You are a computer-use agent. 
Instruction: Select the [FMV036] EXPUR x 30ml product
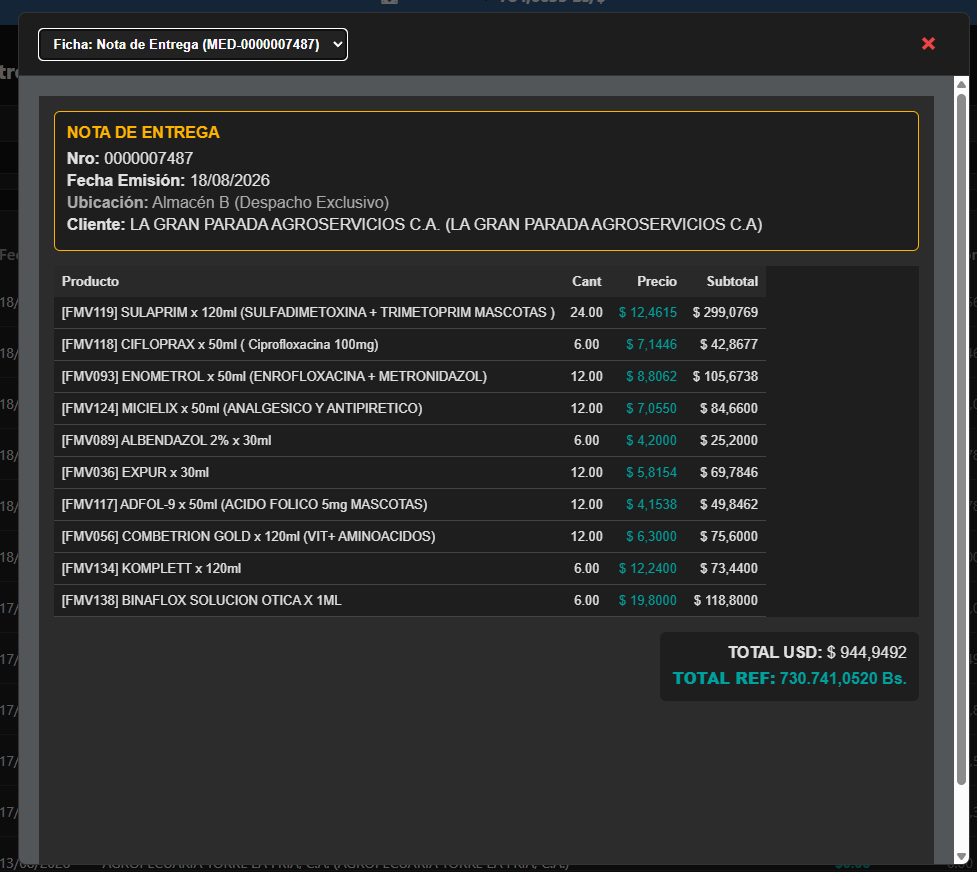coord(135,472)
